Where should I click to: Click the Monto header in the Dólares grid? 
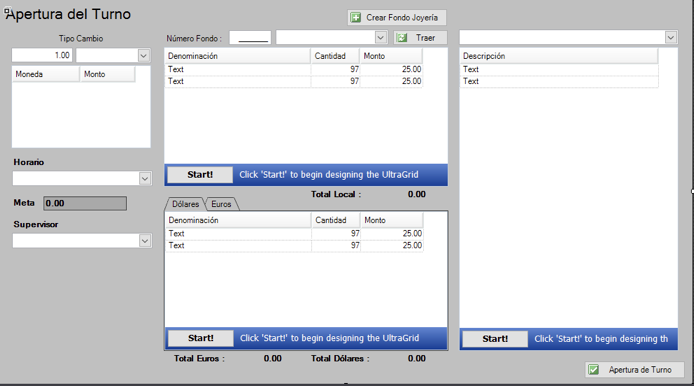click(x=392, y=220)
